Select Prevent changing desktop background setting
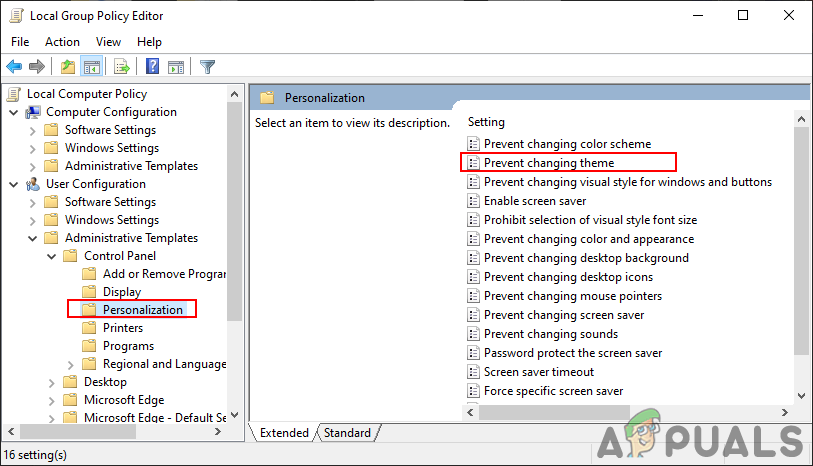 (x=586, y=258)
